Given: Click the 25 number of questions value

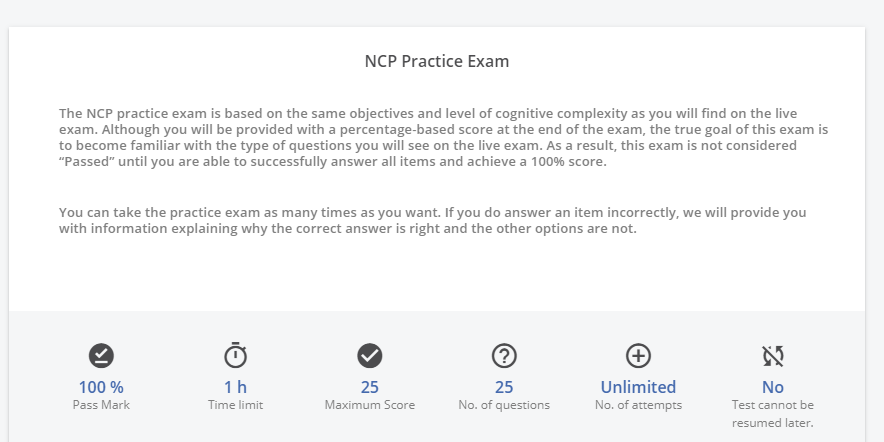Looking at the screenshot, I should click(504, 387).
